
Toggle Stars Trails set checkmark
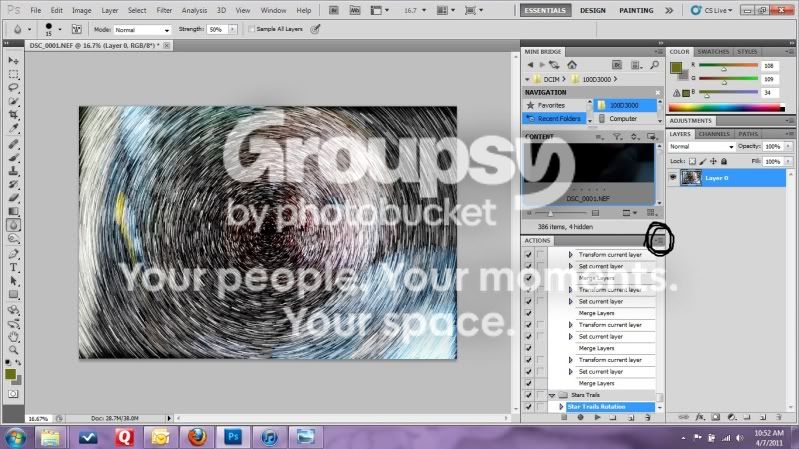[528, 395]
